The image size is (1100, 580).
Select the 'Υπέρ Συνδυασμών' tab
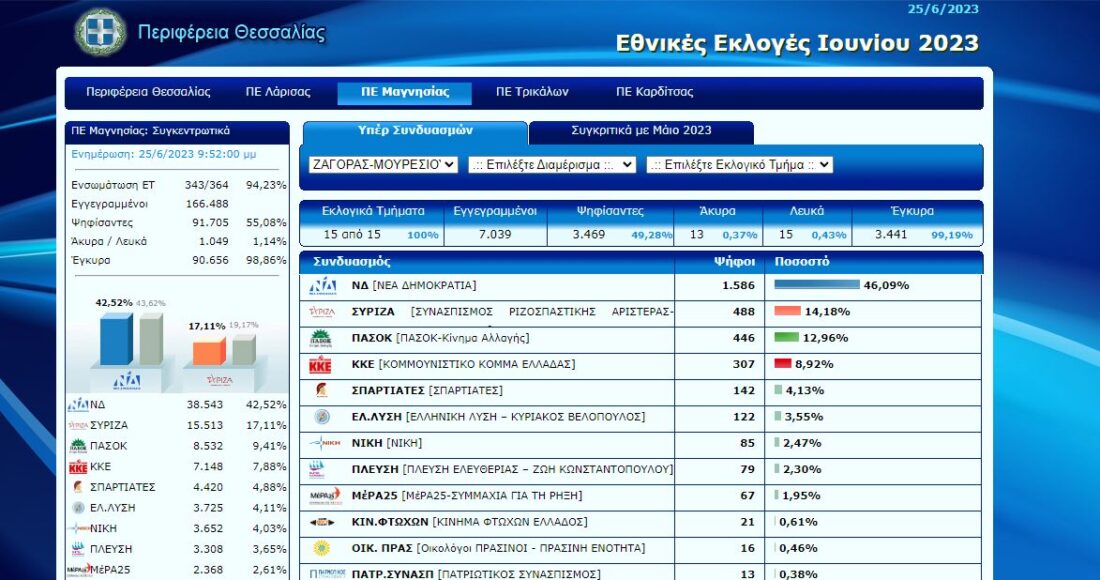click(415, 131)
